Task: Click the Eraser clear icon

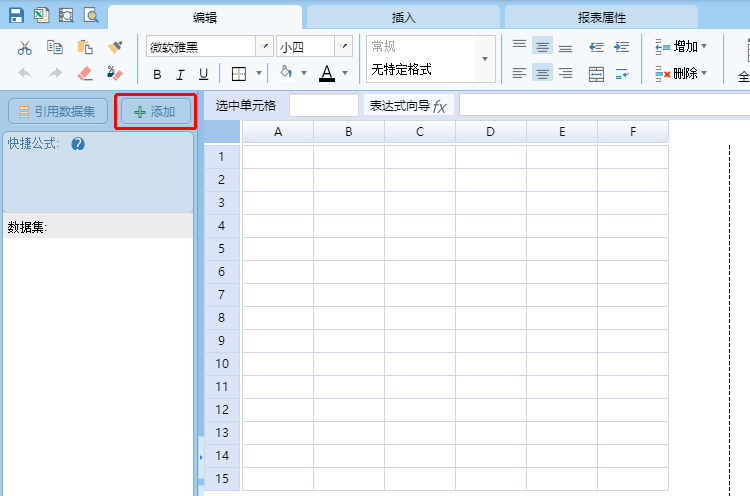Action: pyautogui.click(x=85, y=73)
